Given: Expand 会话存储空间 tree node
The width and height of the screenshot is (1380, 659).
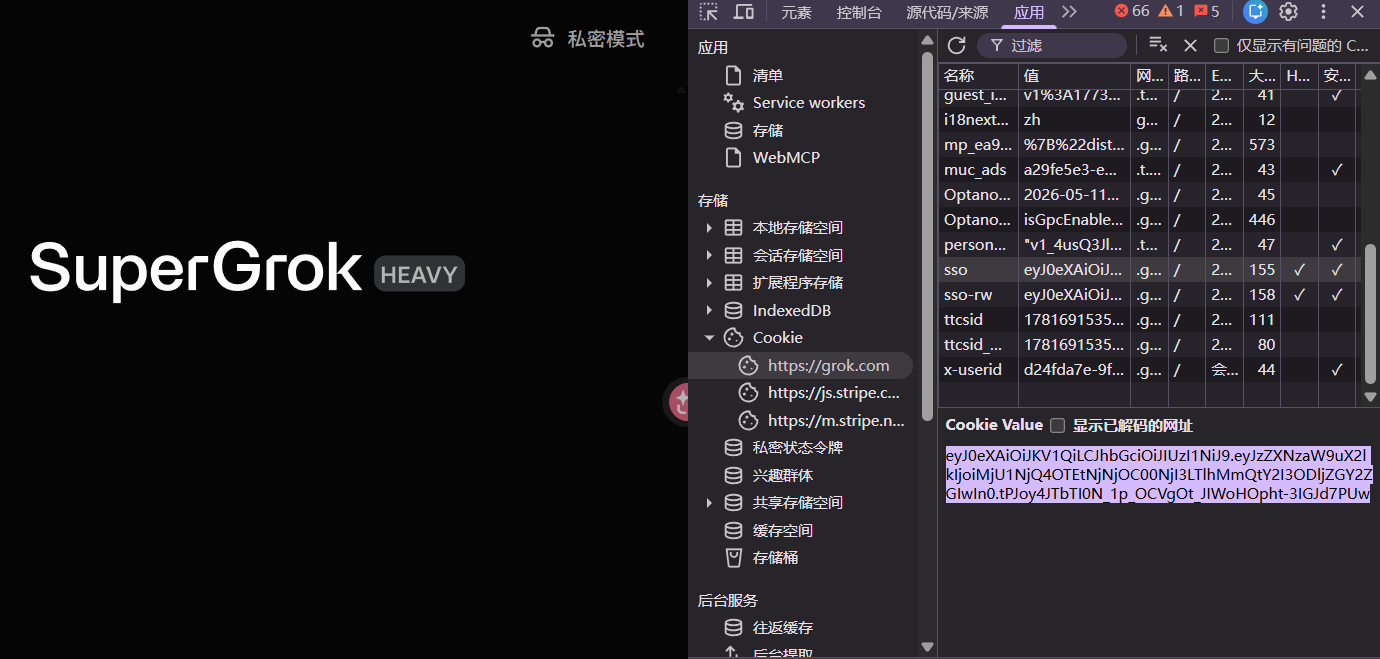Looking at the screenshot, I should coord(709,255).
